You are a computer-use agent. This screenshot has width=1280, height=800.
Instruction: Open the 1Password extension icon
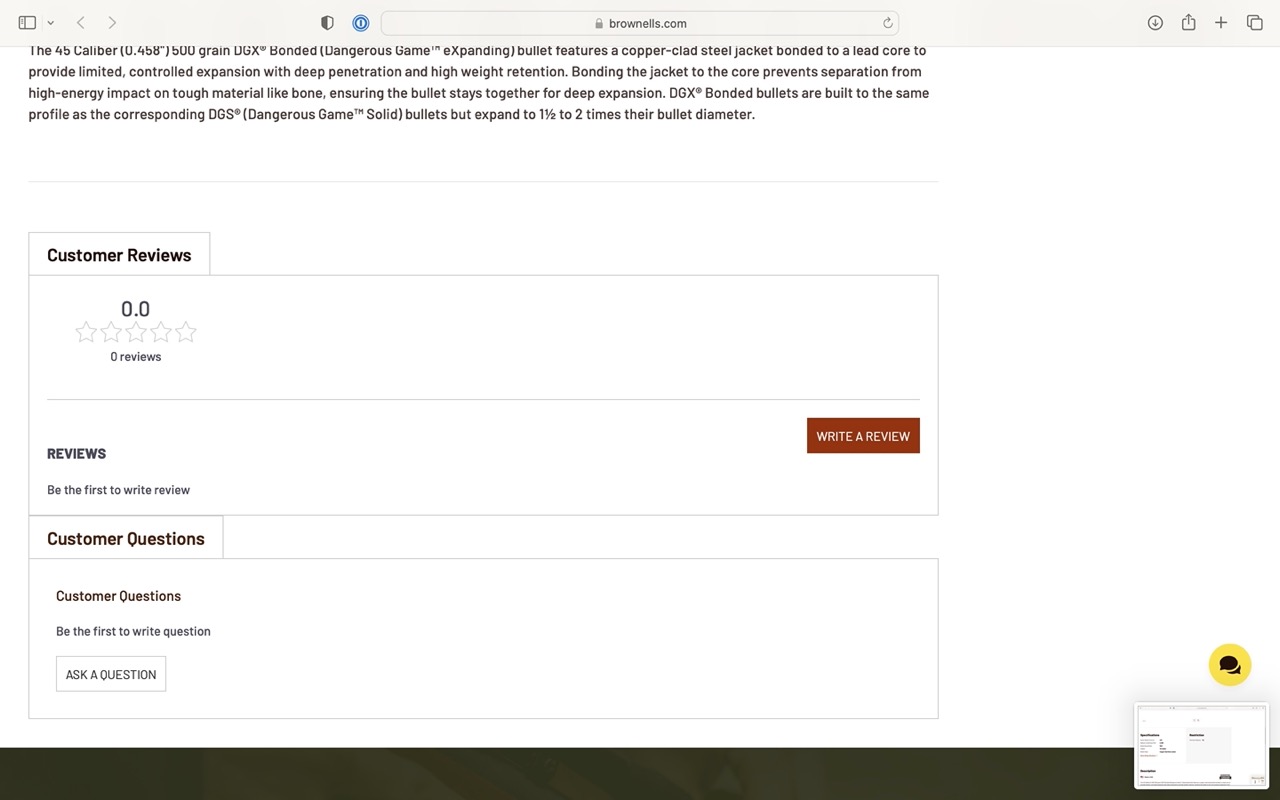(x=361, y=23)
